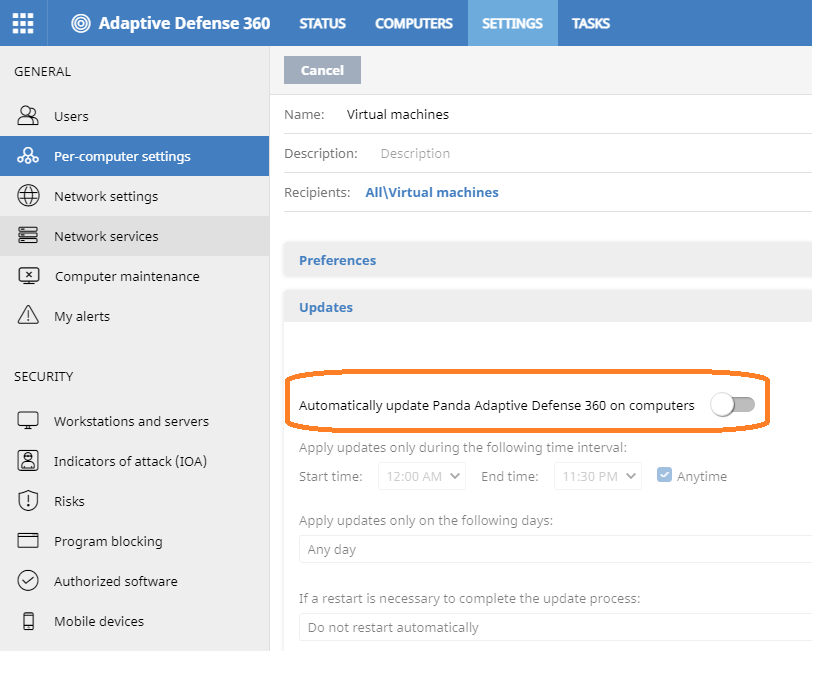Go to Risks settings
The height and width of the screenshot is (699, 817).
(x=134, y=501)
